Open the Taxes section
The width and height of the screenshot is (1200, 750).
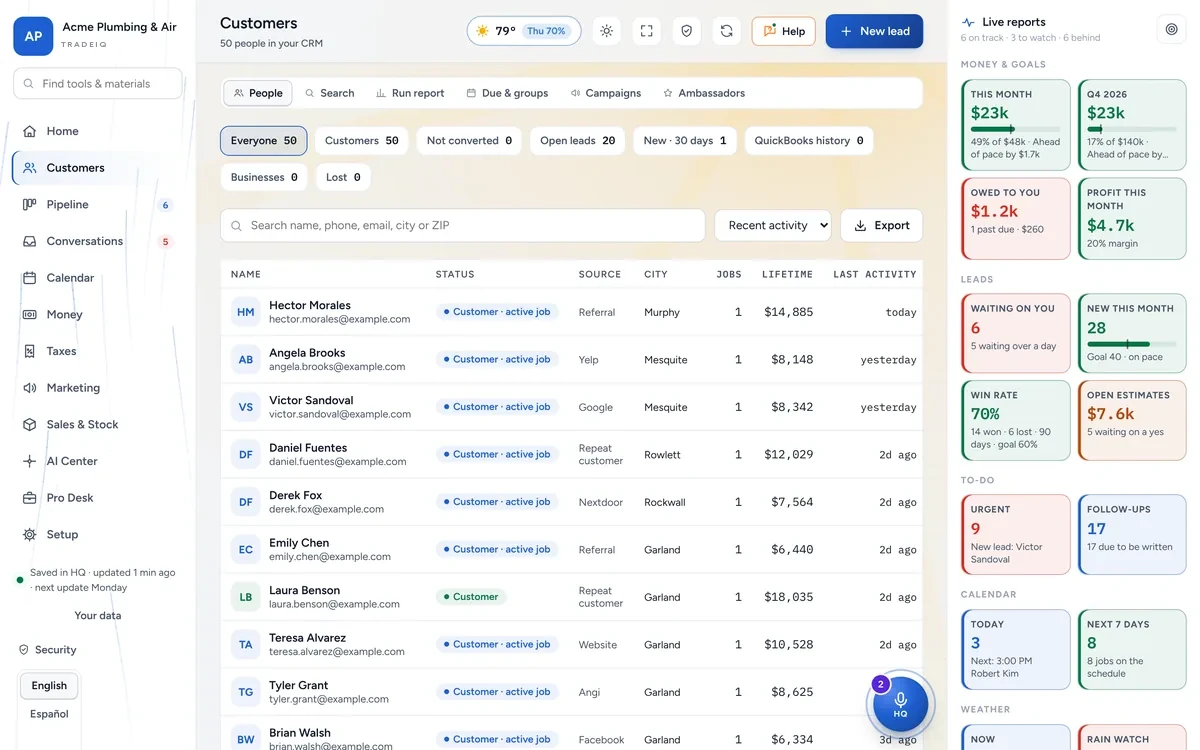click(98, 351)
